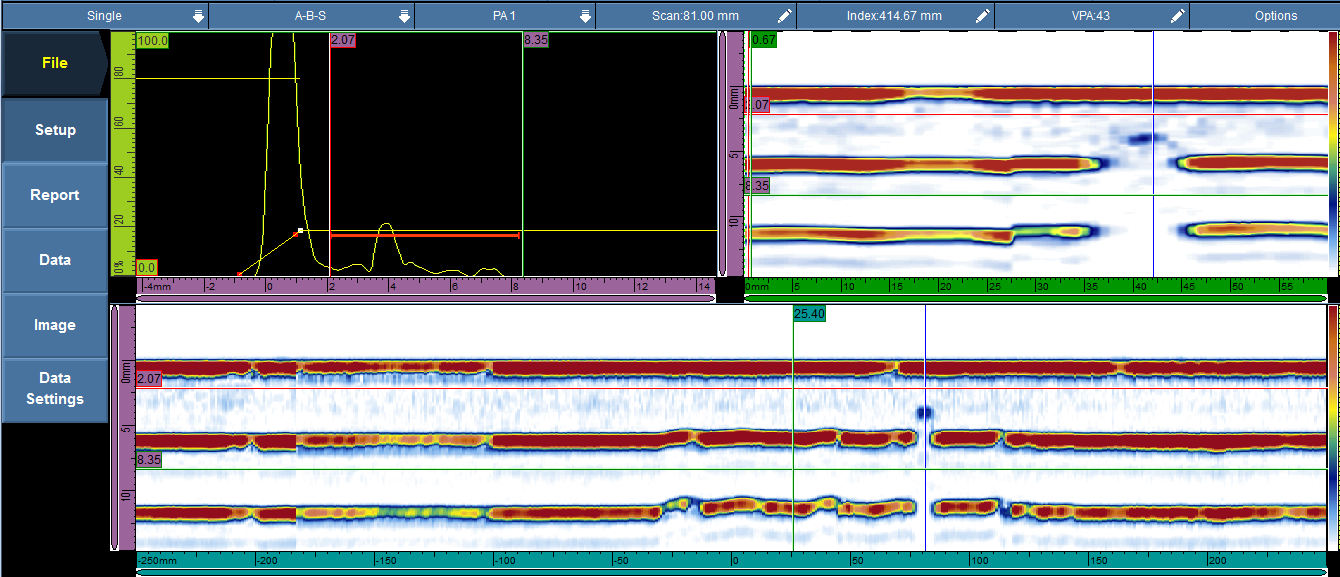Click the edit pencil next to Index:414.67 mm

(983, 16)
